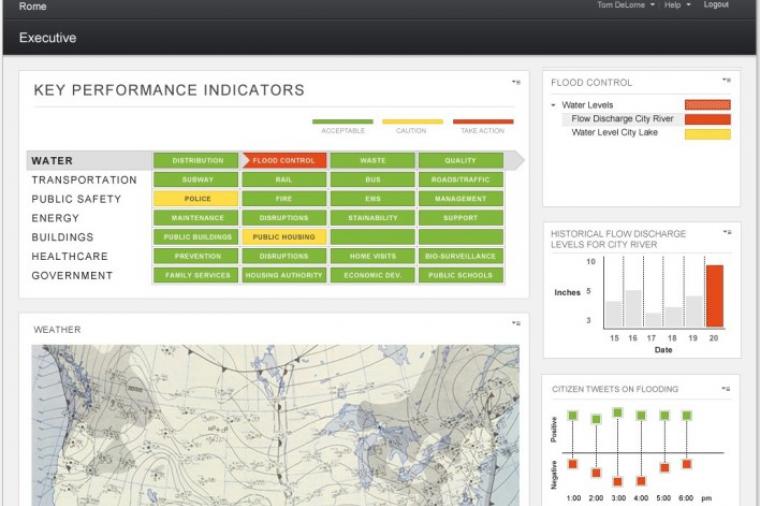Click the negative tweet marker at 3:00
760x506 pixels.
click(x=618, y=482)
